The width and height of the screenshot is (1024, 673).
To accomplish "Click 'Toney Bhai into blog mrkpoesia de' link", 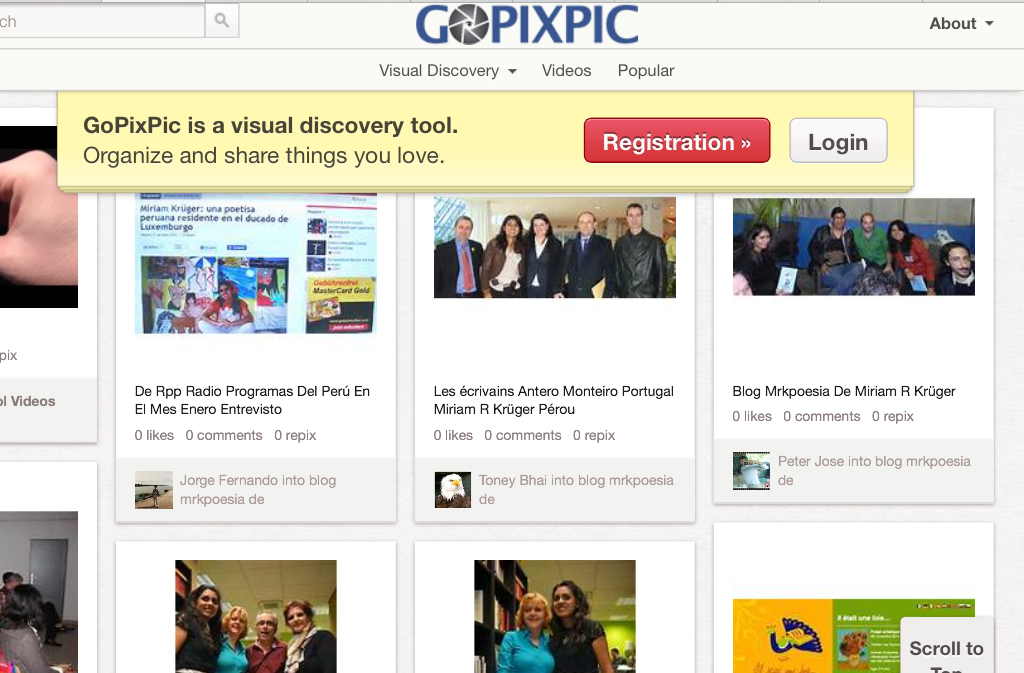I will 576,490.
